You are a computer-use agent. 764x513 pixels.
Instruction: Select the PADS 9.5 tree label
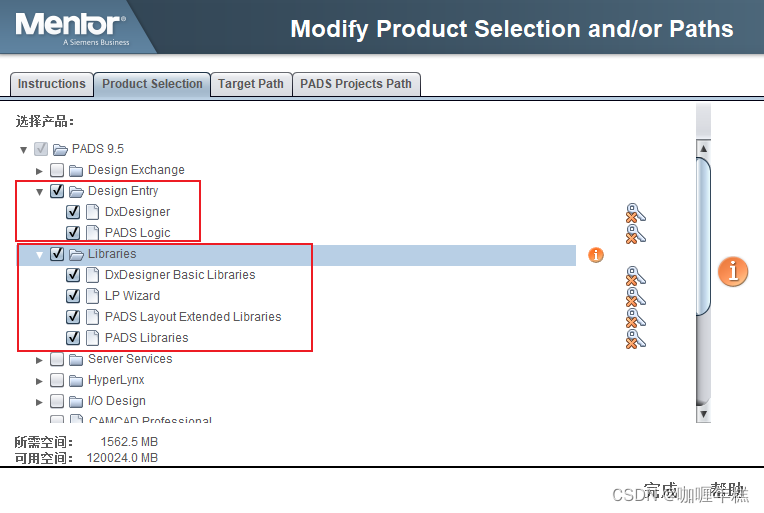[x=98, y=149]
